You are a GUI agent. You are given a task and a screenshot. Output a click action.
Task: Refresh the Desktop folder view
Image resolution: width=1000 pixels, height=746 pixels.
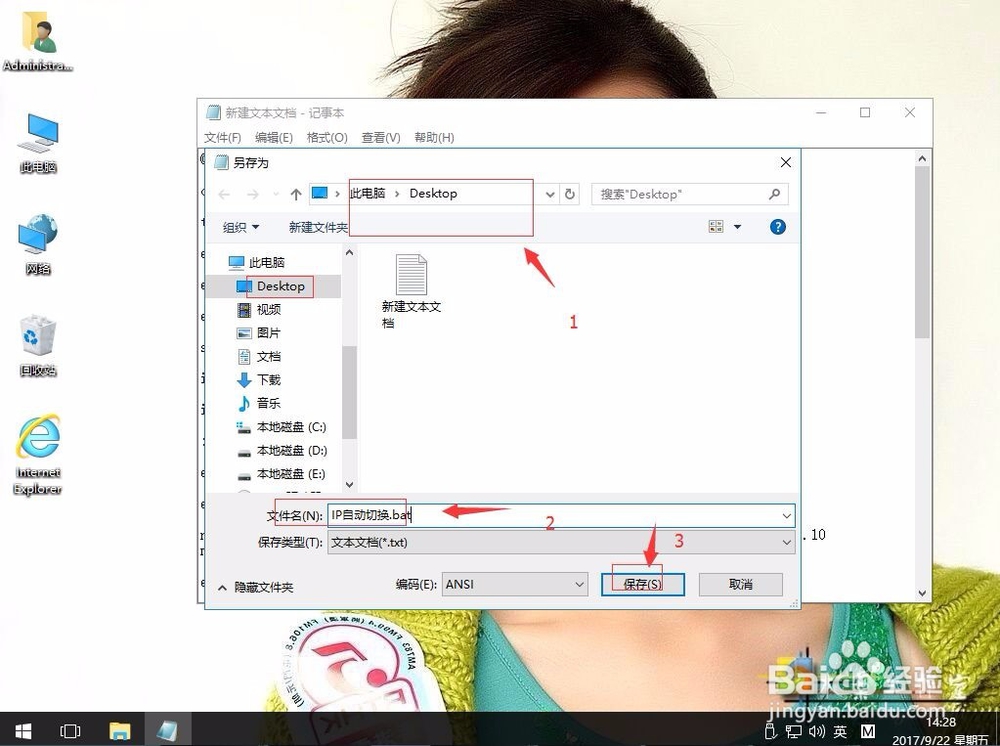568,194
